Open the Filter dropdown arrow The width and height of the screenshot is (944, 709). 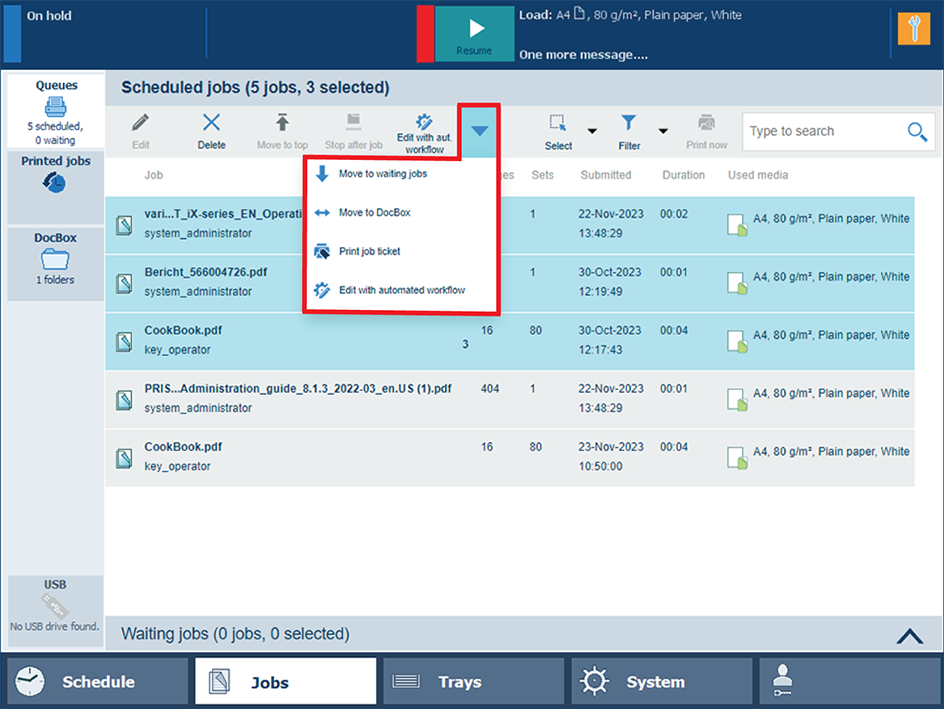coord(663,131)
